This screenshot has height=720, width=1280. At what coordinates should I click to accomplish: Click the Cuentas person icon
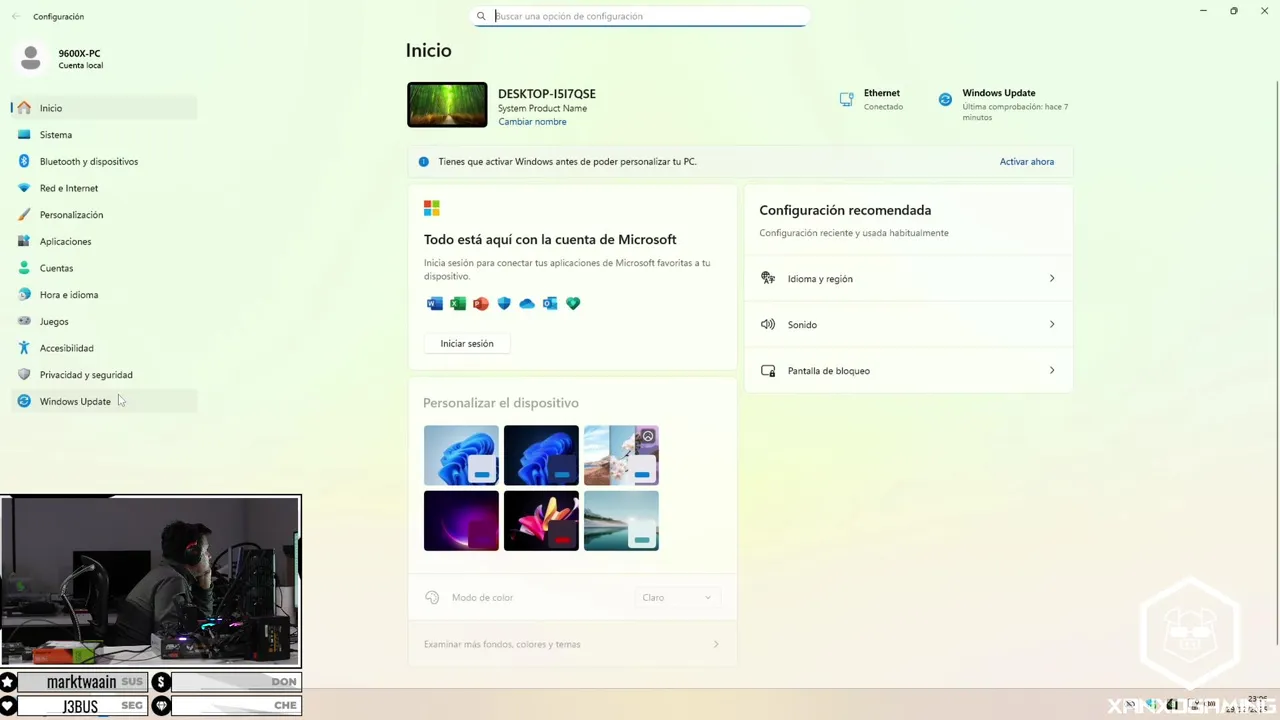(x=24, y=268)
